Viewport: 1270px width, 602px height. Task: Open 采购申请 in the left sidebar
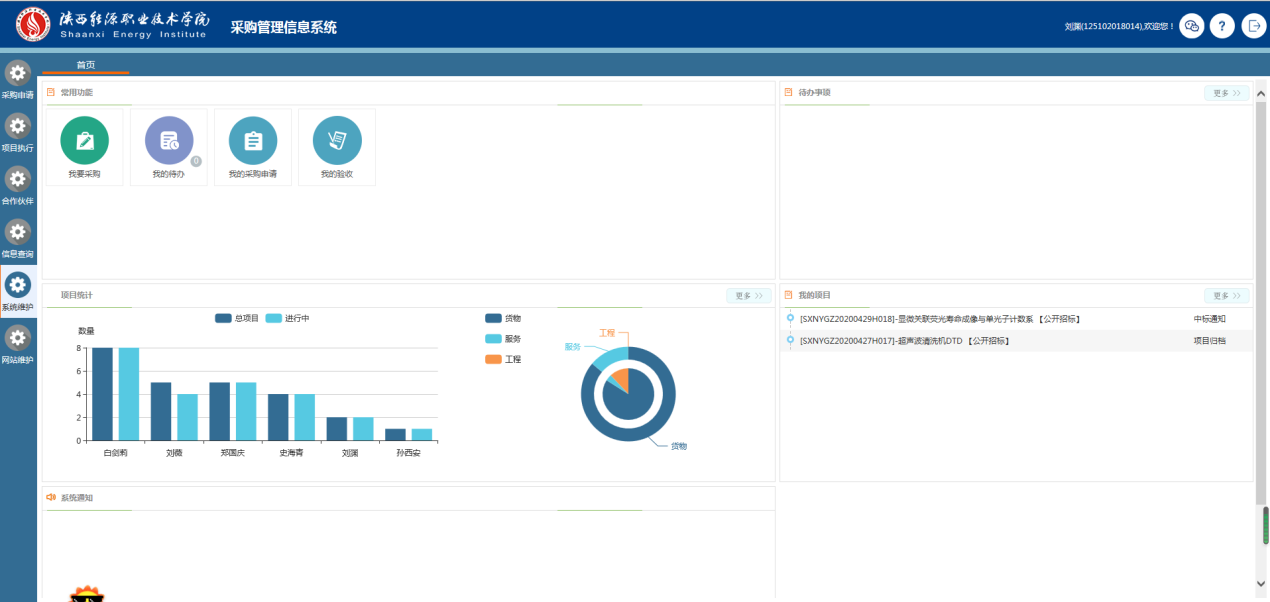coord(18,80)
